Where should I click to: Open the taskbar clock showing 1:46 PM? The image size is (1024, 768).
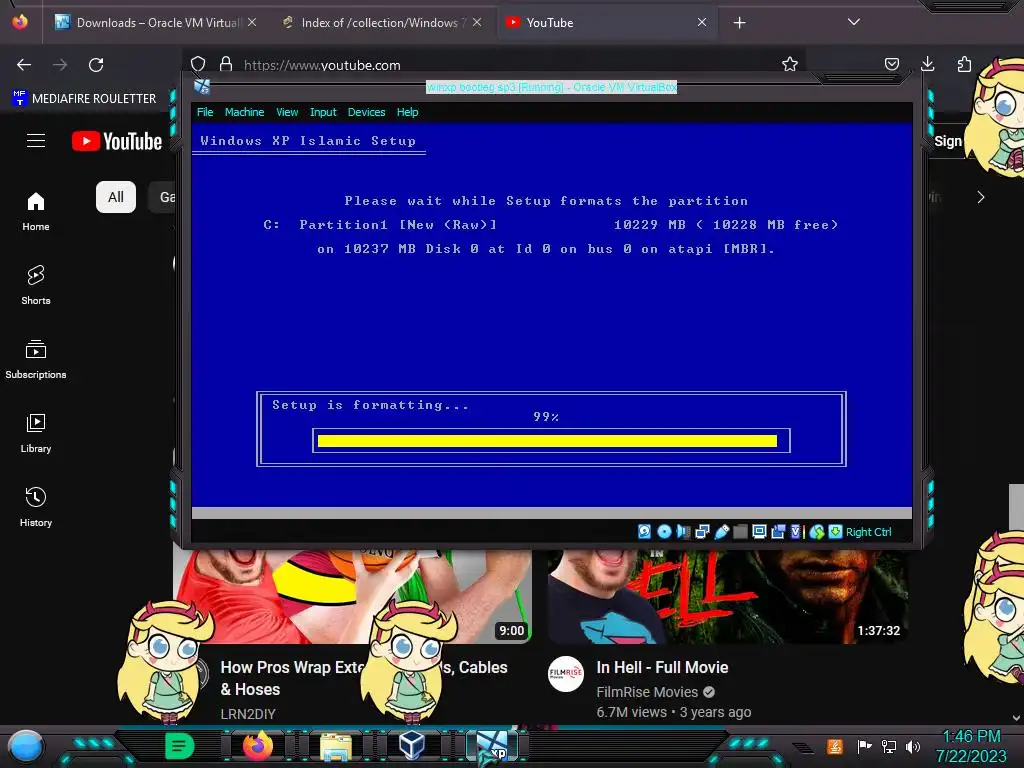pos(972,746)
